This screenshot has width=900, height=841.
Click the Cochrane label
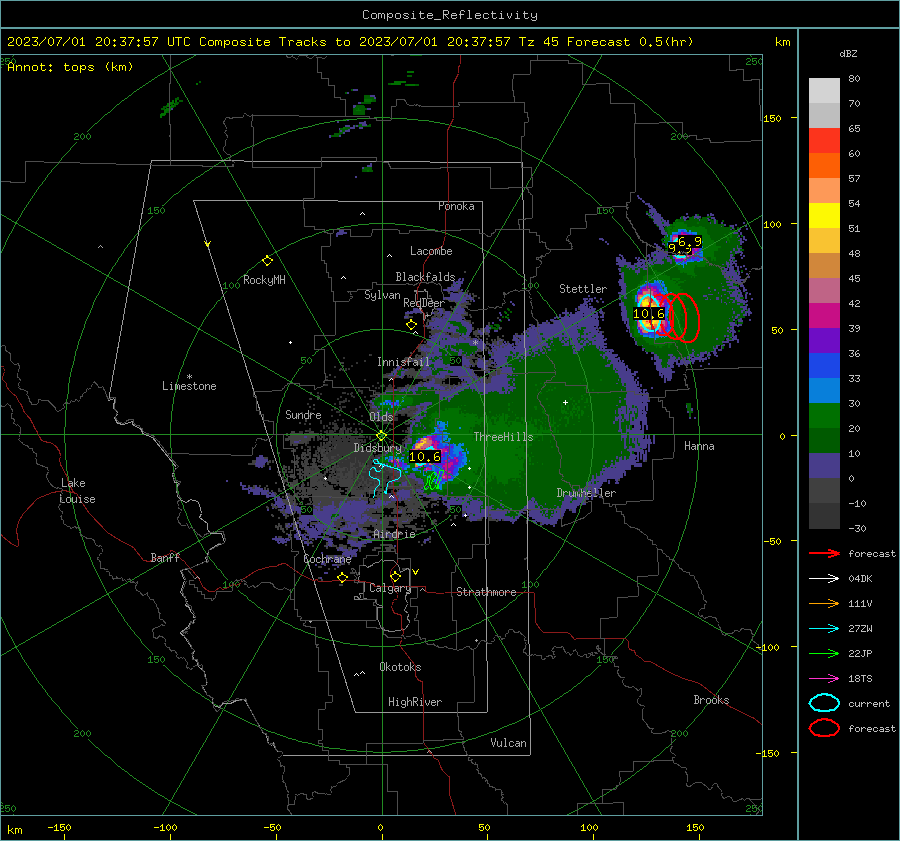[x=327, y=559]
